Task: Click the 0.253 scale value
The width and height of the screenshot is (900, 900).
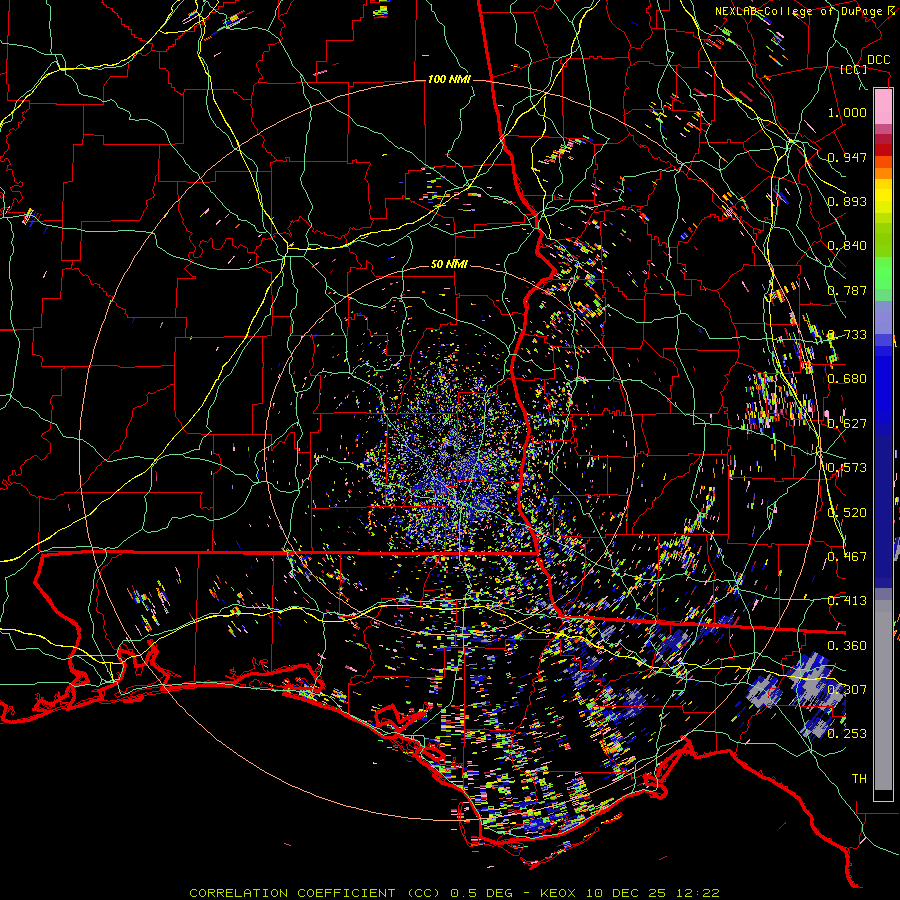Action: pos(847,734)
